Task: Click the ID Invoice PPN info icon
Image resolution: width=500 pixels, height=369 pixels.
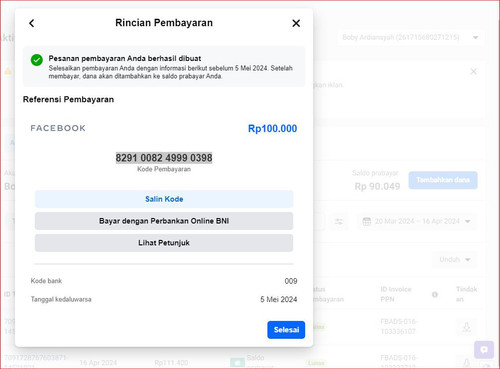Action: (435, 294)
